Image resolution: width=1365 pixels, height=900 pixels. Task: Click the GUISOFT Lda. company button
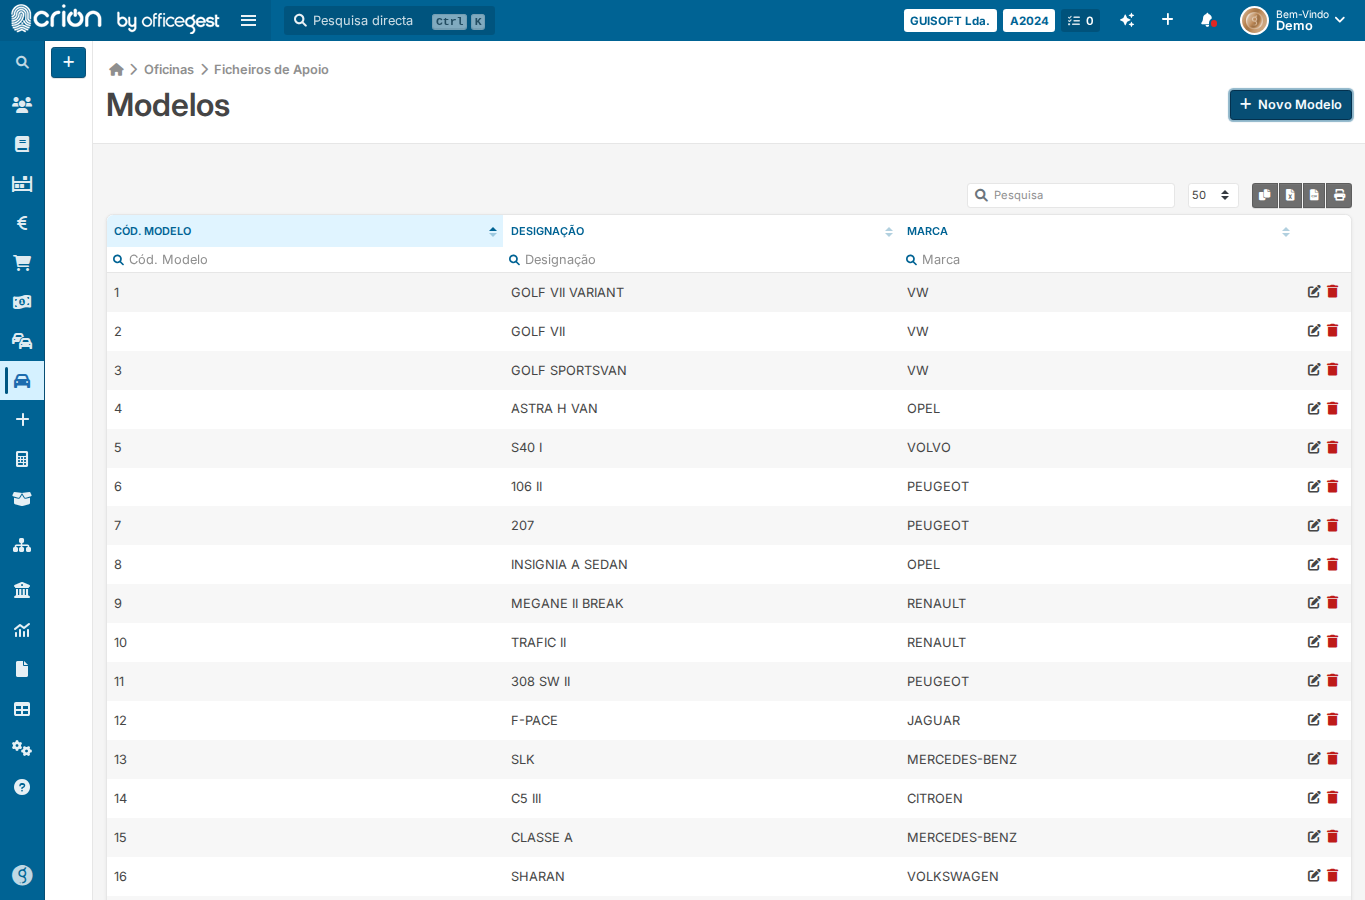point(949,20)
